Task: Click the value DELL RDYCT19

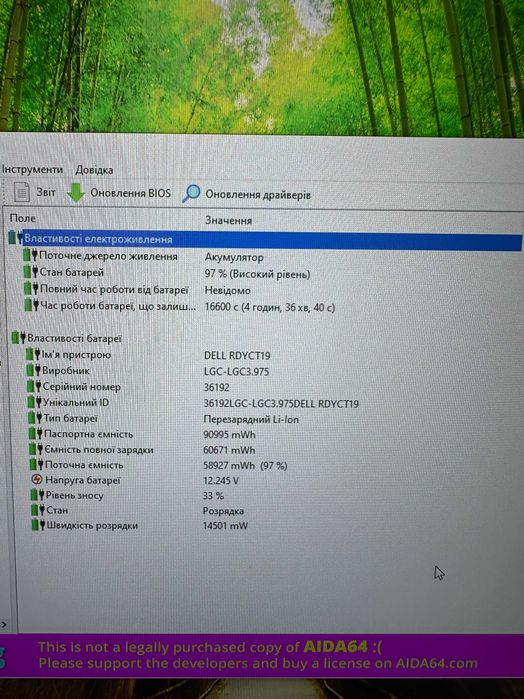Action: [237, 355]
